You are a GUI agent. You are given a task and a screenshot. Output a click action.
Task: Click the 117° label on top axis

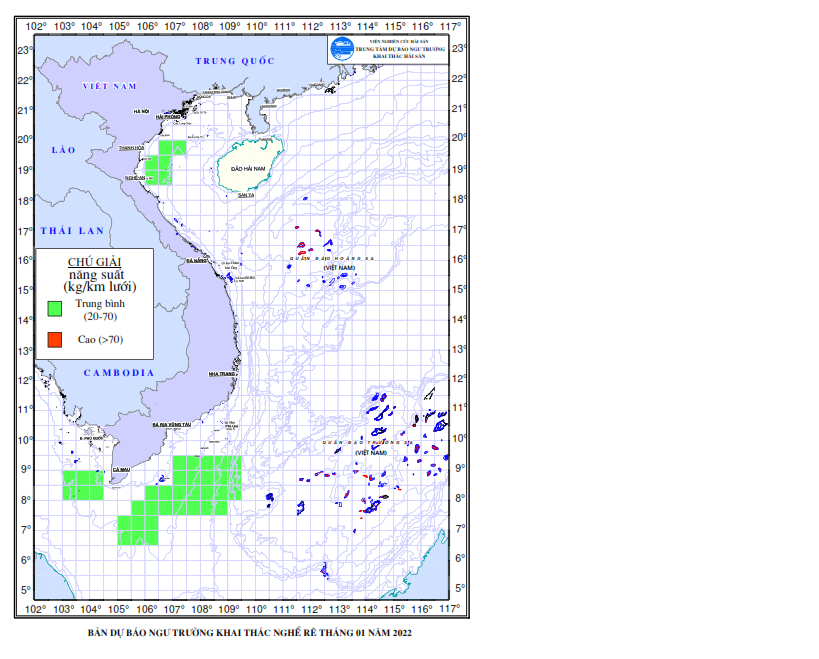point(450,26)
